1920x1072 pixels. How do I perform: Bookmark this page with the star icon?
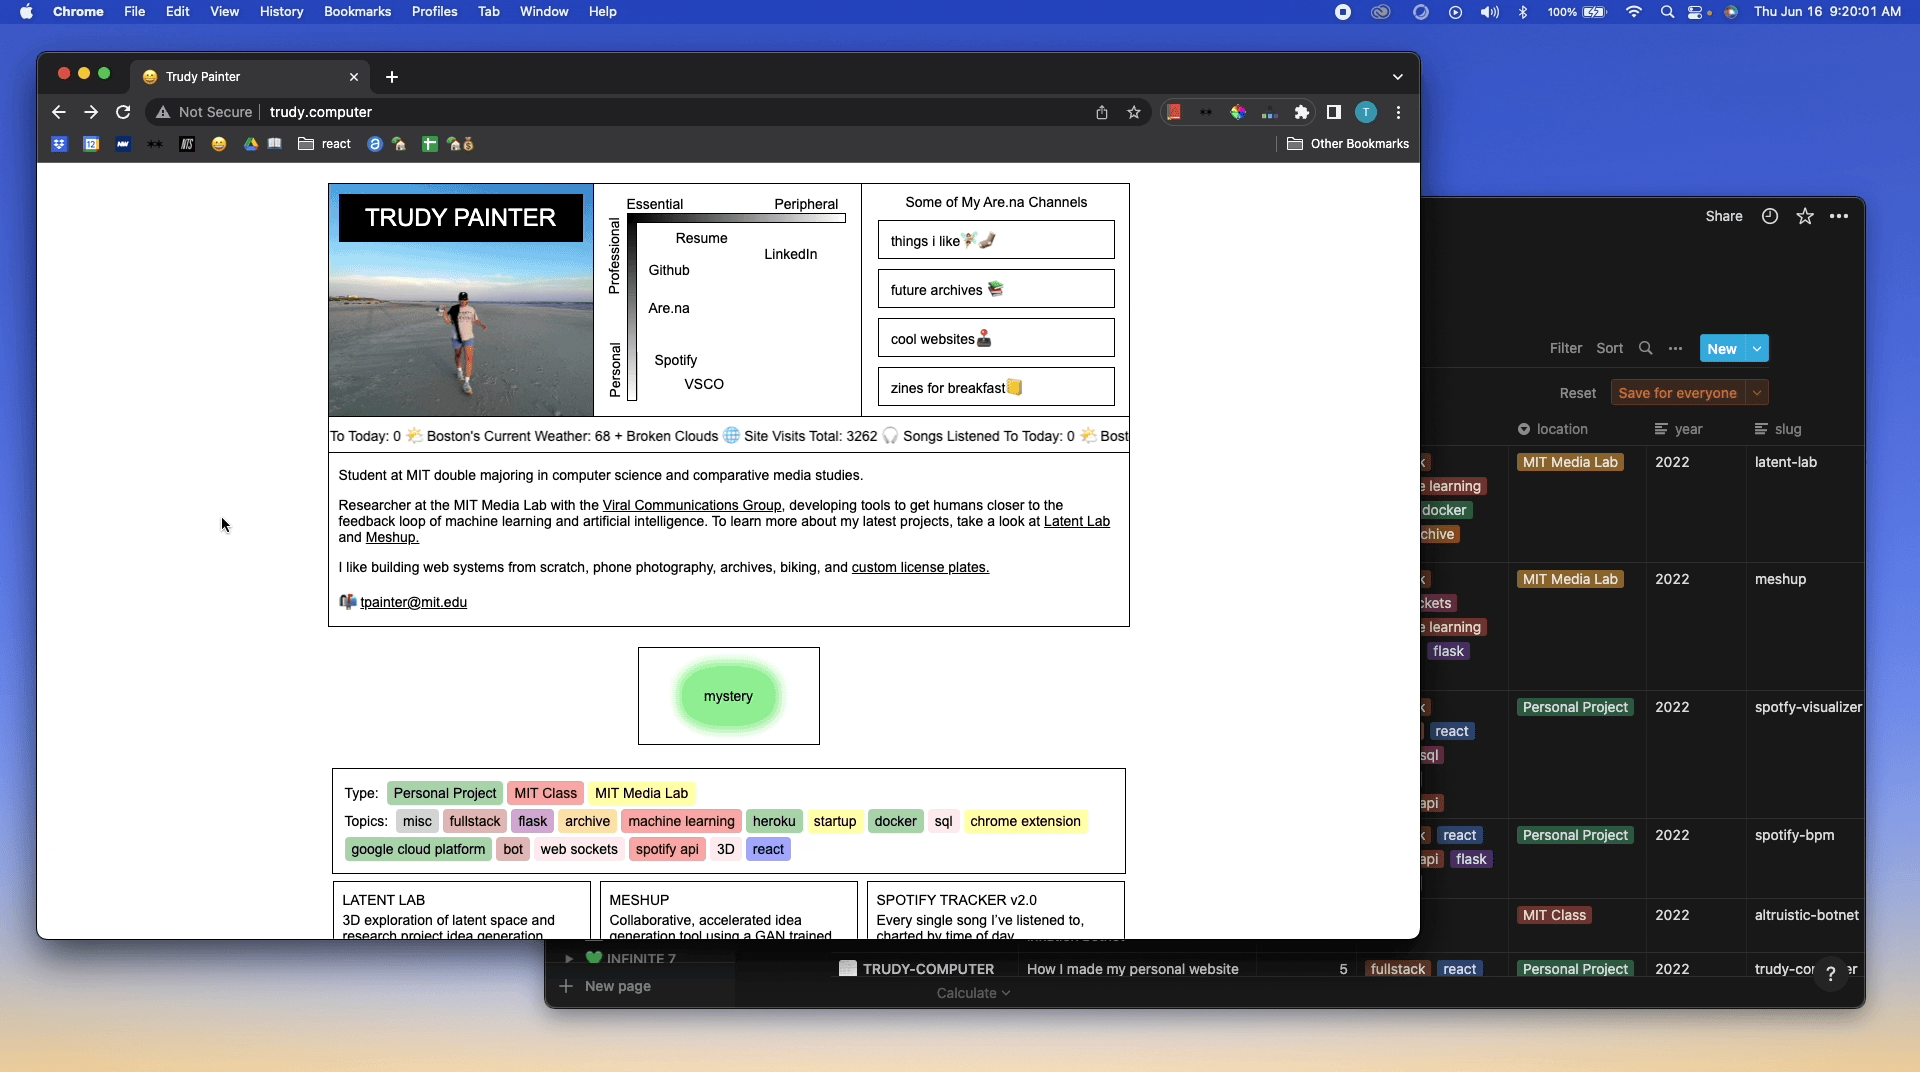tap(1134, 112)
